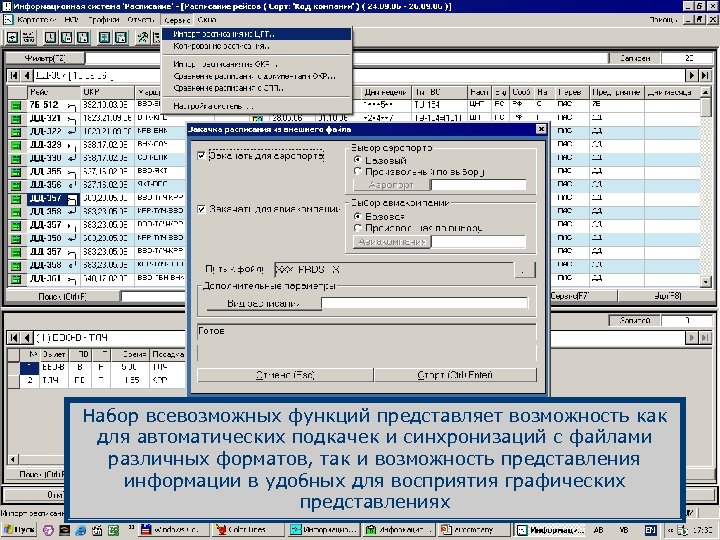Select 'Базовая' airline radio button
This screenshot has height=540, width=720.
point(357,216)
